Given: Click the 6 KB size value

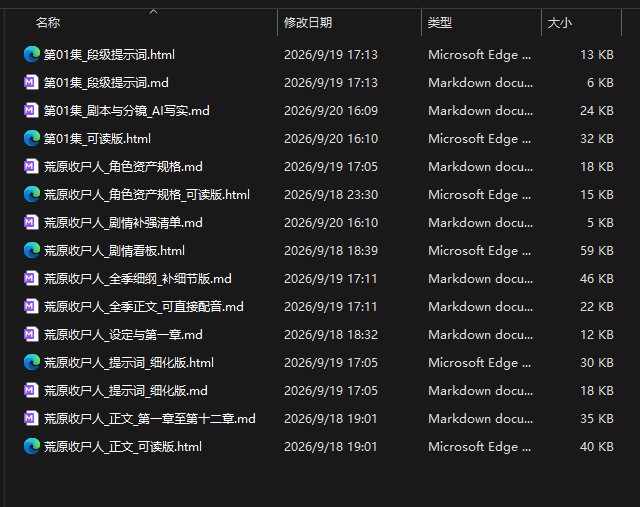Looking at the screenshot, I should click(x=600, y=82).
